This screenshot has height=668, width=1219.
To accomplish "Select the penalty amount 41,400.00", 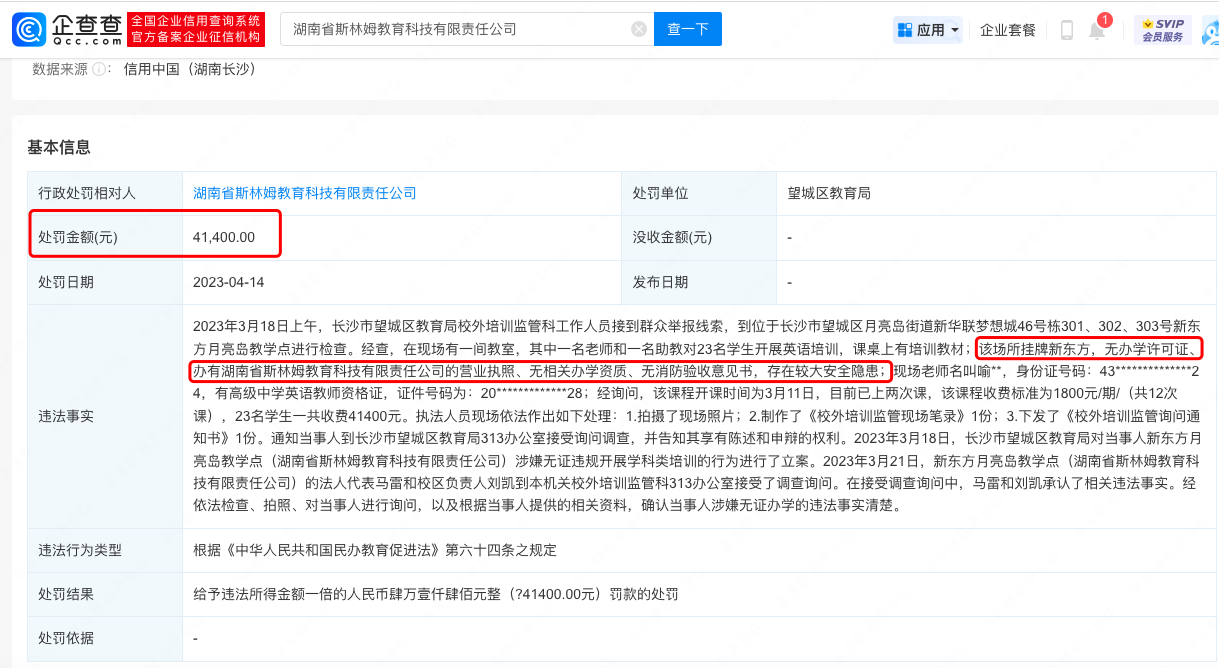I will tap(224, 237).
